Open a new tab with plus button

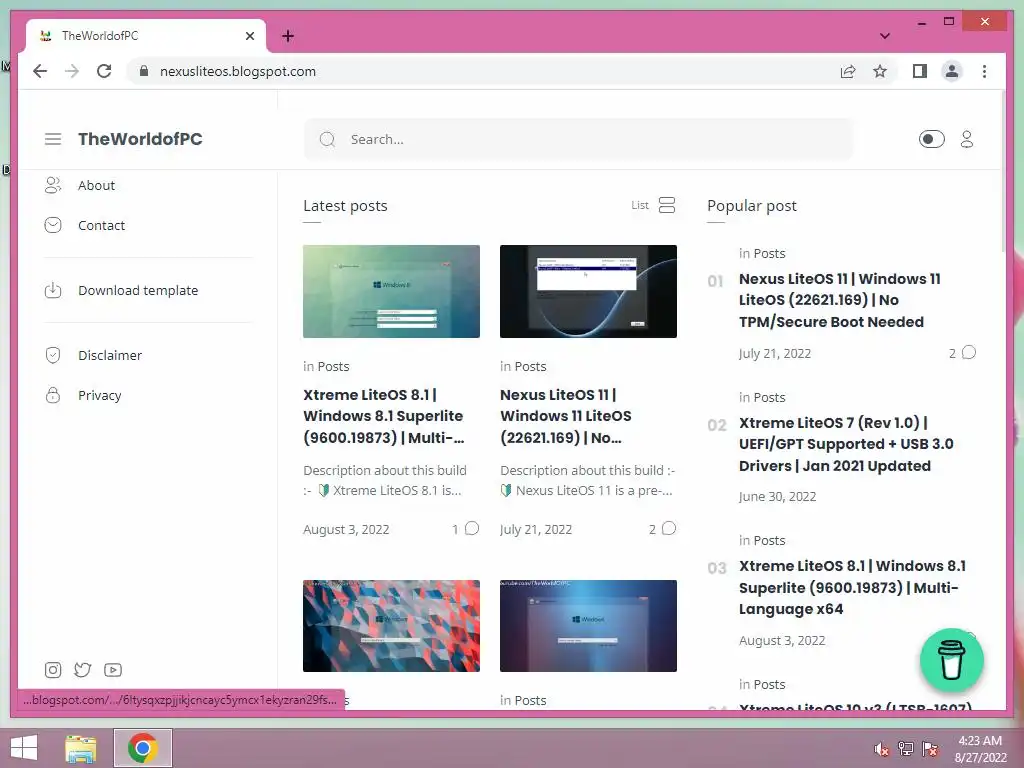tap(288, 36)
